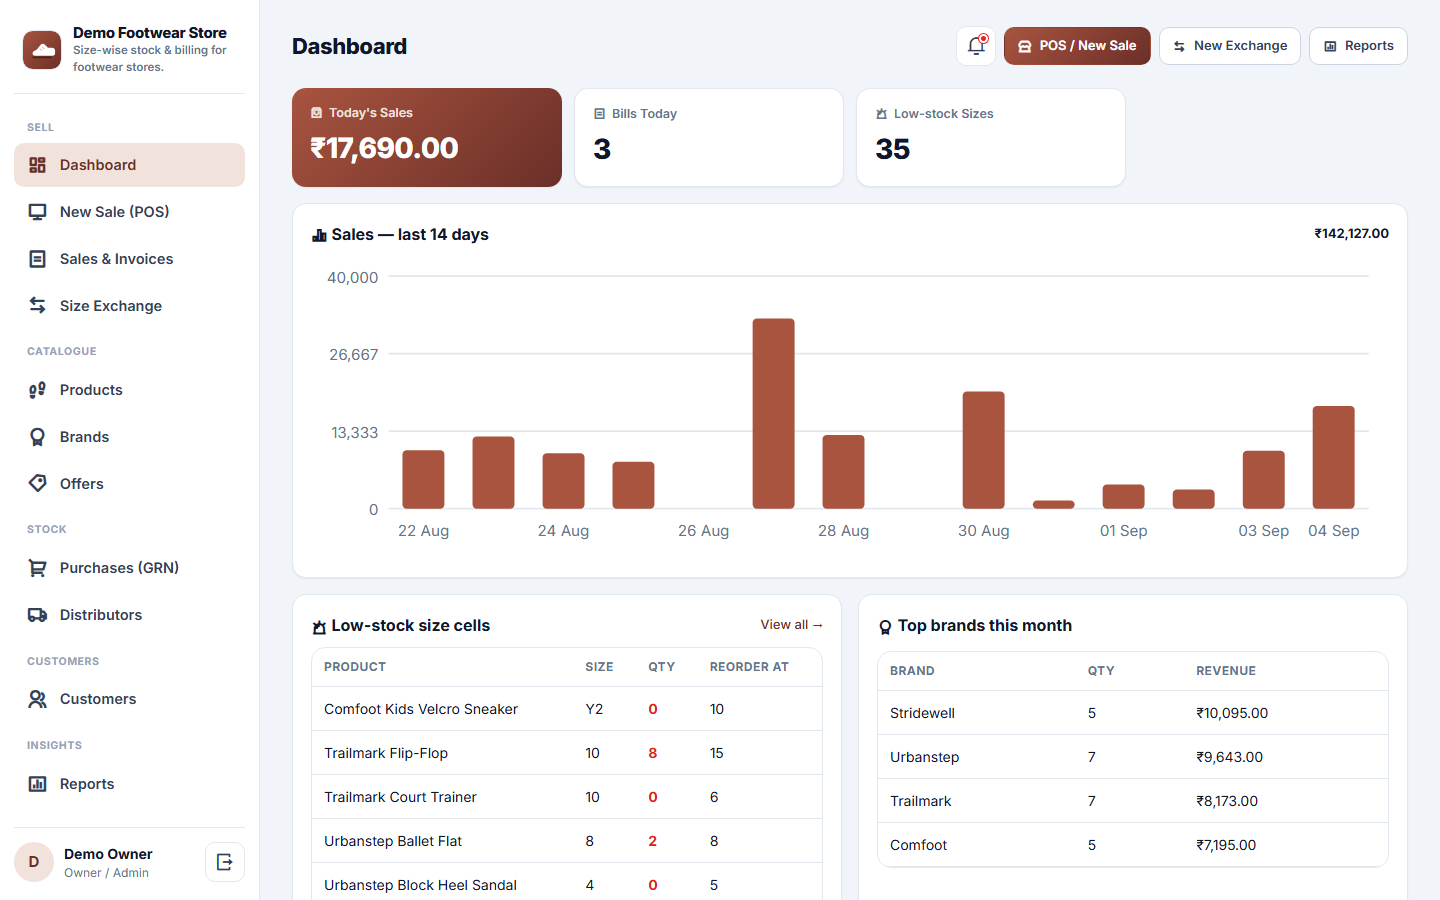Click the Products footprints icon

[x=38, y=390]
